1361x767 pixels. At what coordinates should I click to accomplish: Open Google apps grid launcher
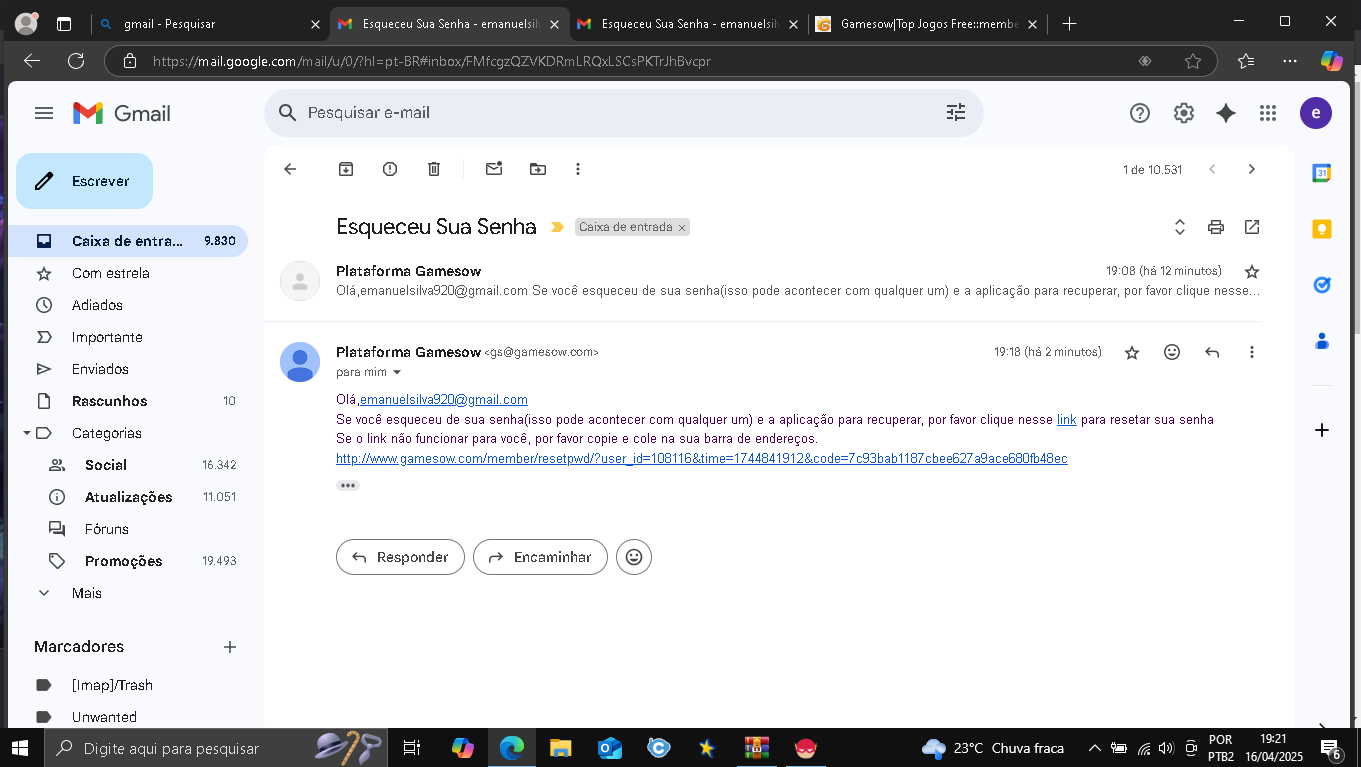pyautogui.click(x=1268, y=113)
